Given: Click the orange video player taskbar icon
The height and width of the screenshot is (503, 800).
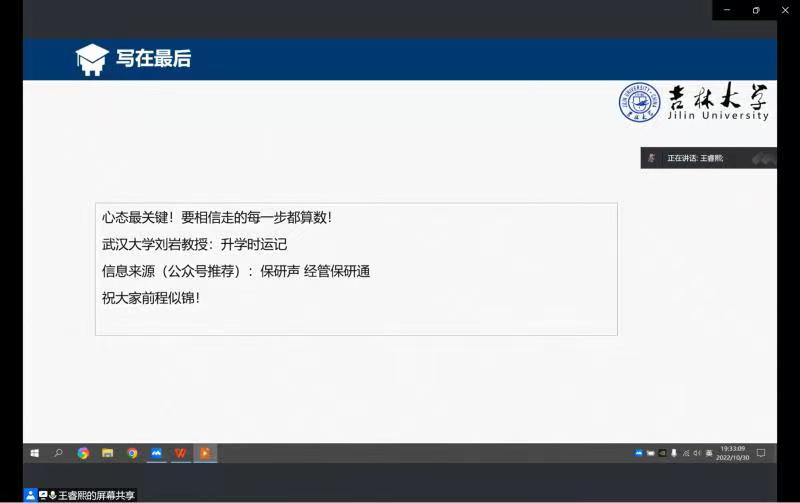Looking at the screenshot, I should 205,453.
